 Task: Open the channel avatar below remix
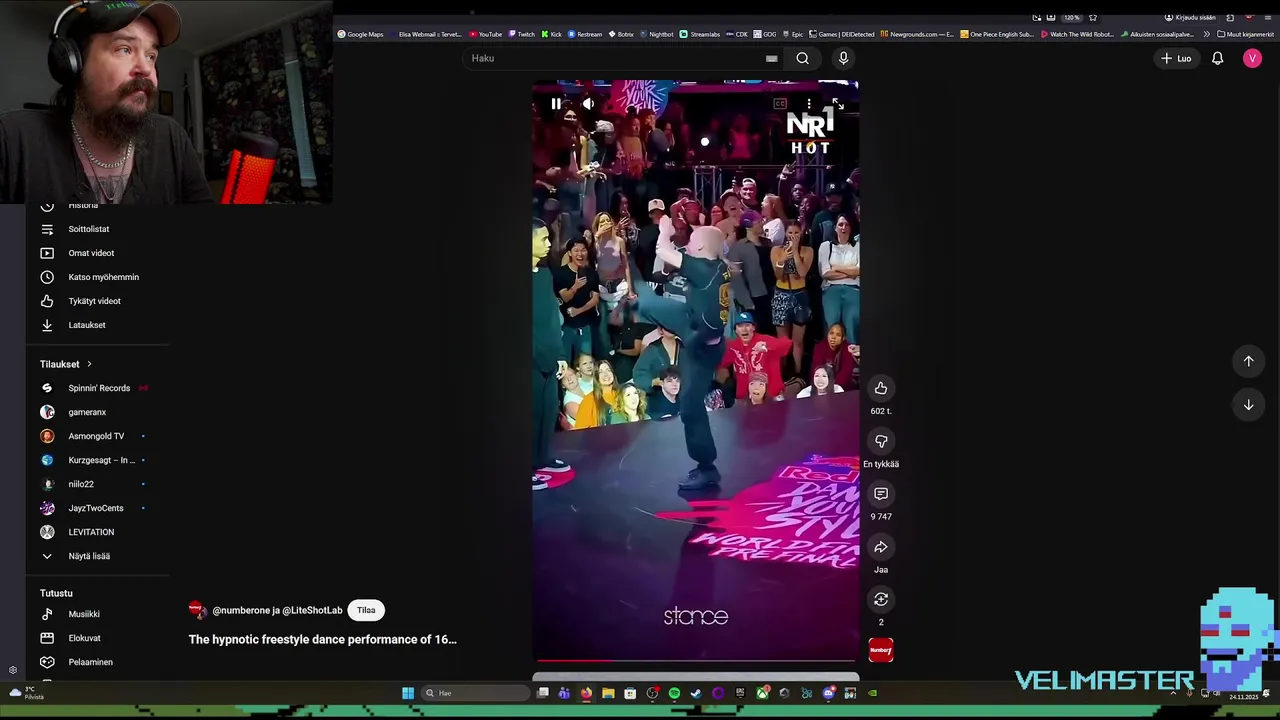[x=881, y=650]
